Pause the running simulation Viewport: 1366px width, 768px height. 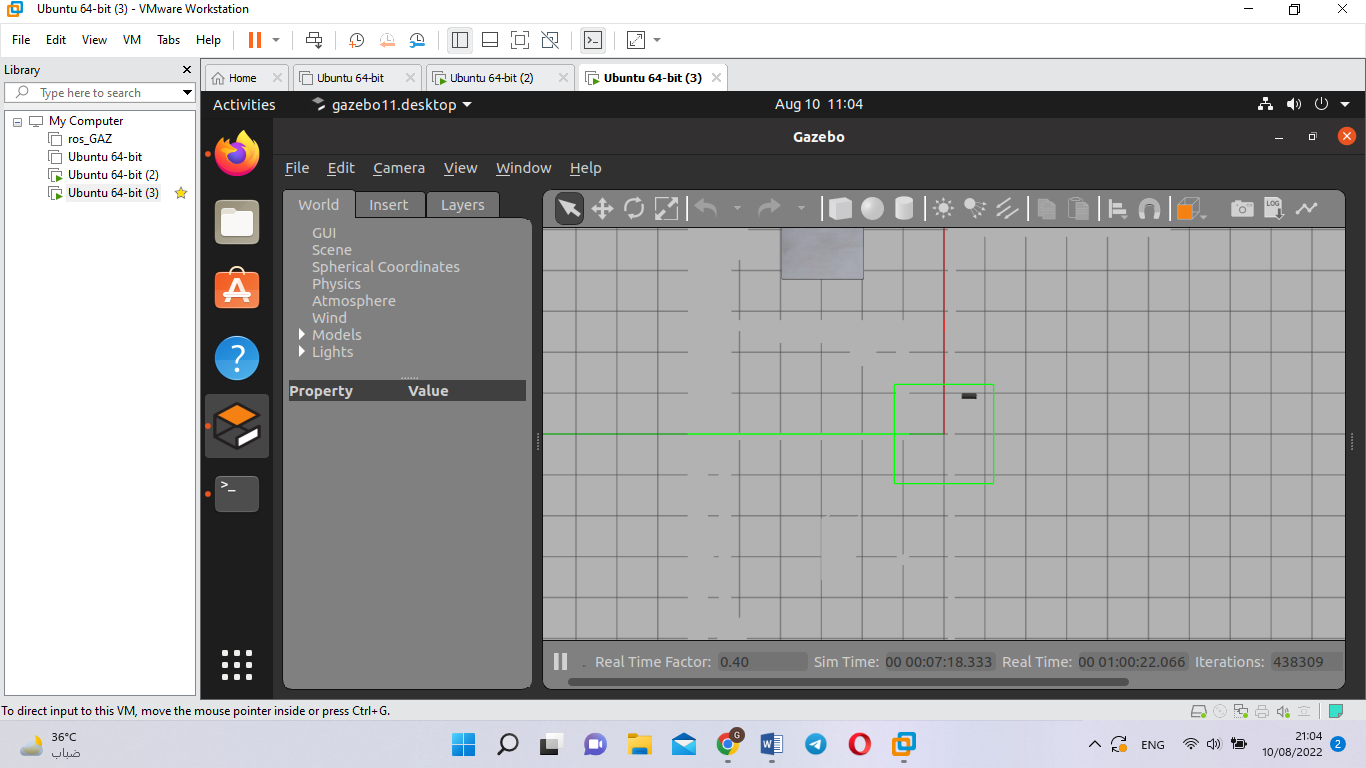(558, 660)
